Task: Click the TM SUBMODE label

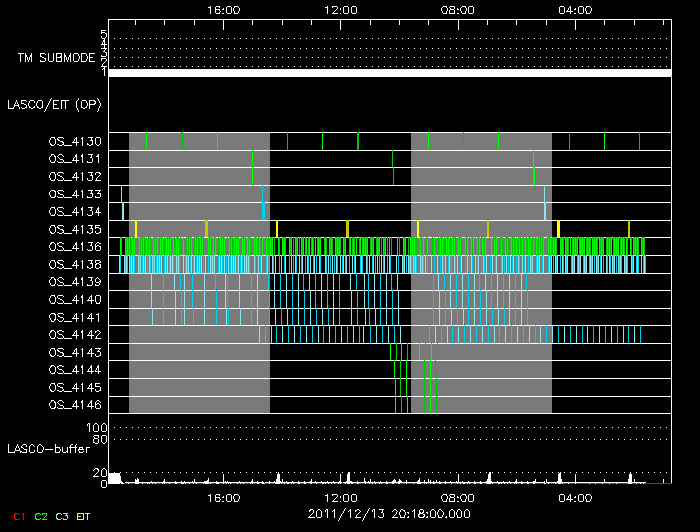Action: (x=55, y=58)
